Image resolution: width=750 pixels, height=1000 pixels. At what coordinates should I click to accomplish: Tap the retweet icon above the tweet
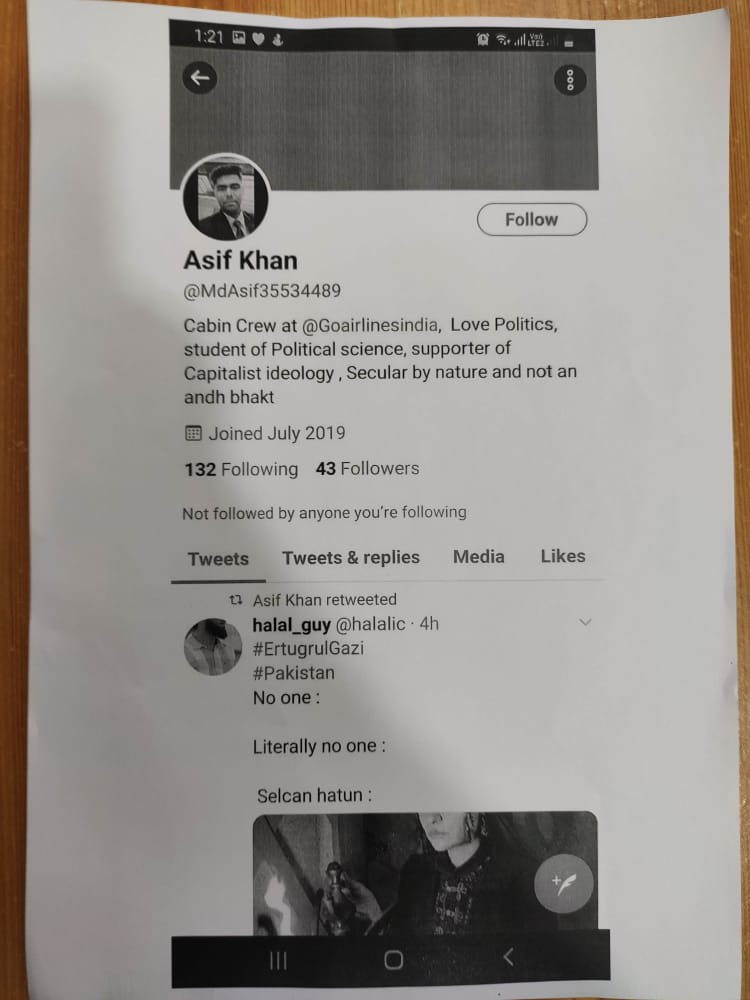235,599
